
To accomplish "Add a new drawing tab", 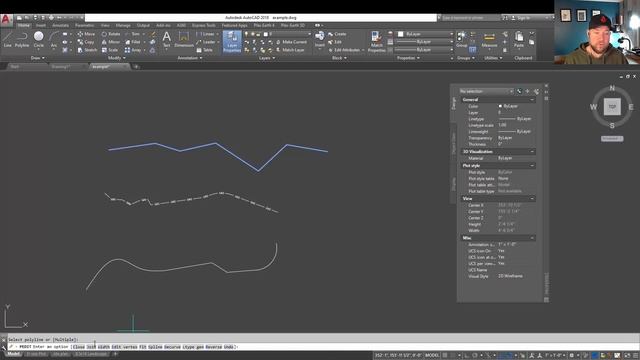I will click(x=136, y=67).
